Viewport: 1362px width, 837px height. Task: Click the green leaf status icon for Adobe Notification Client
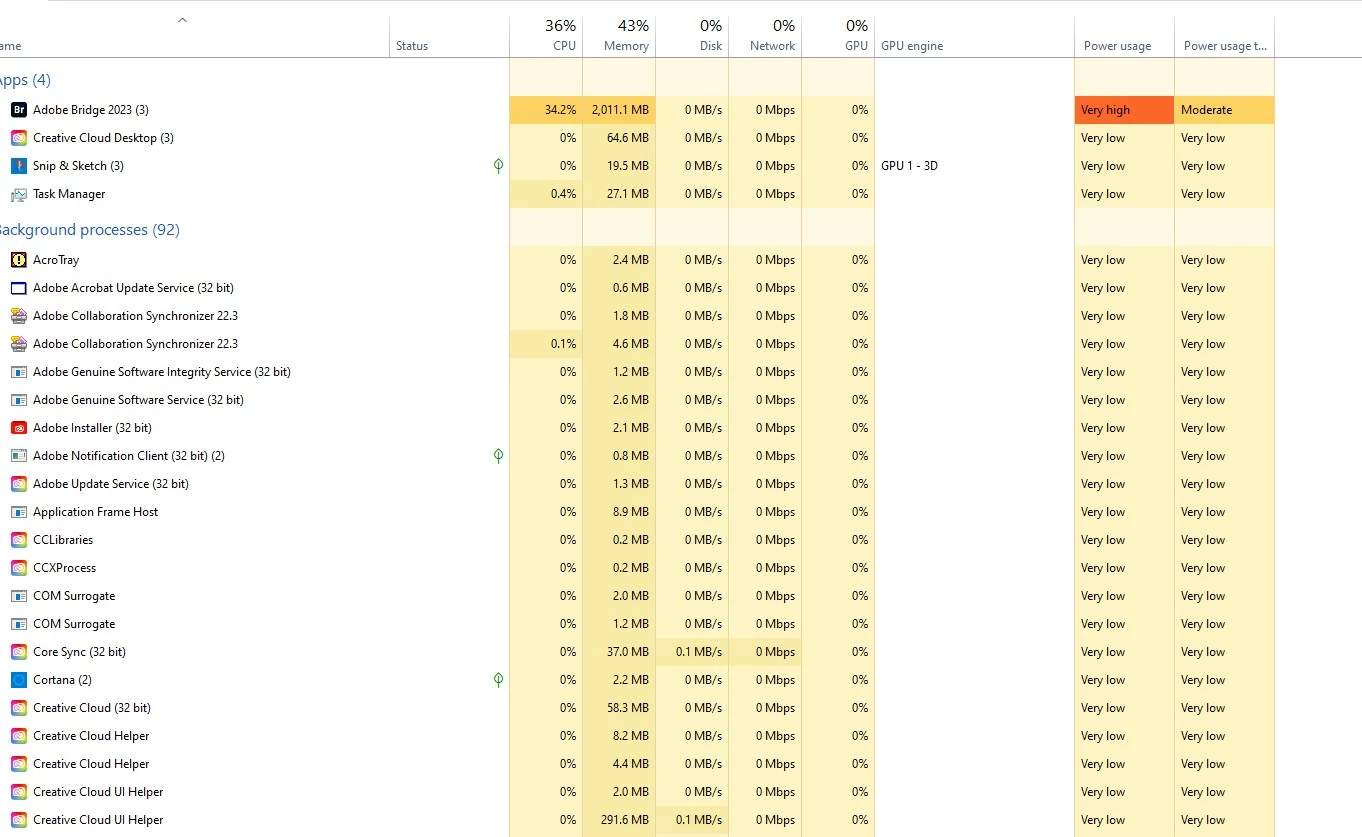(x=498, y=456)
